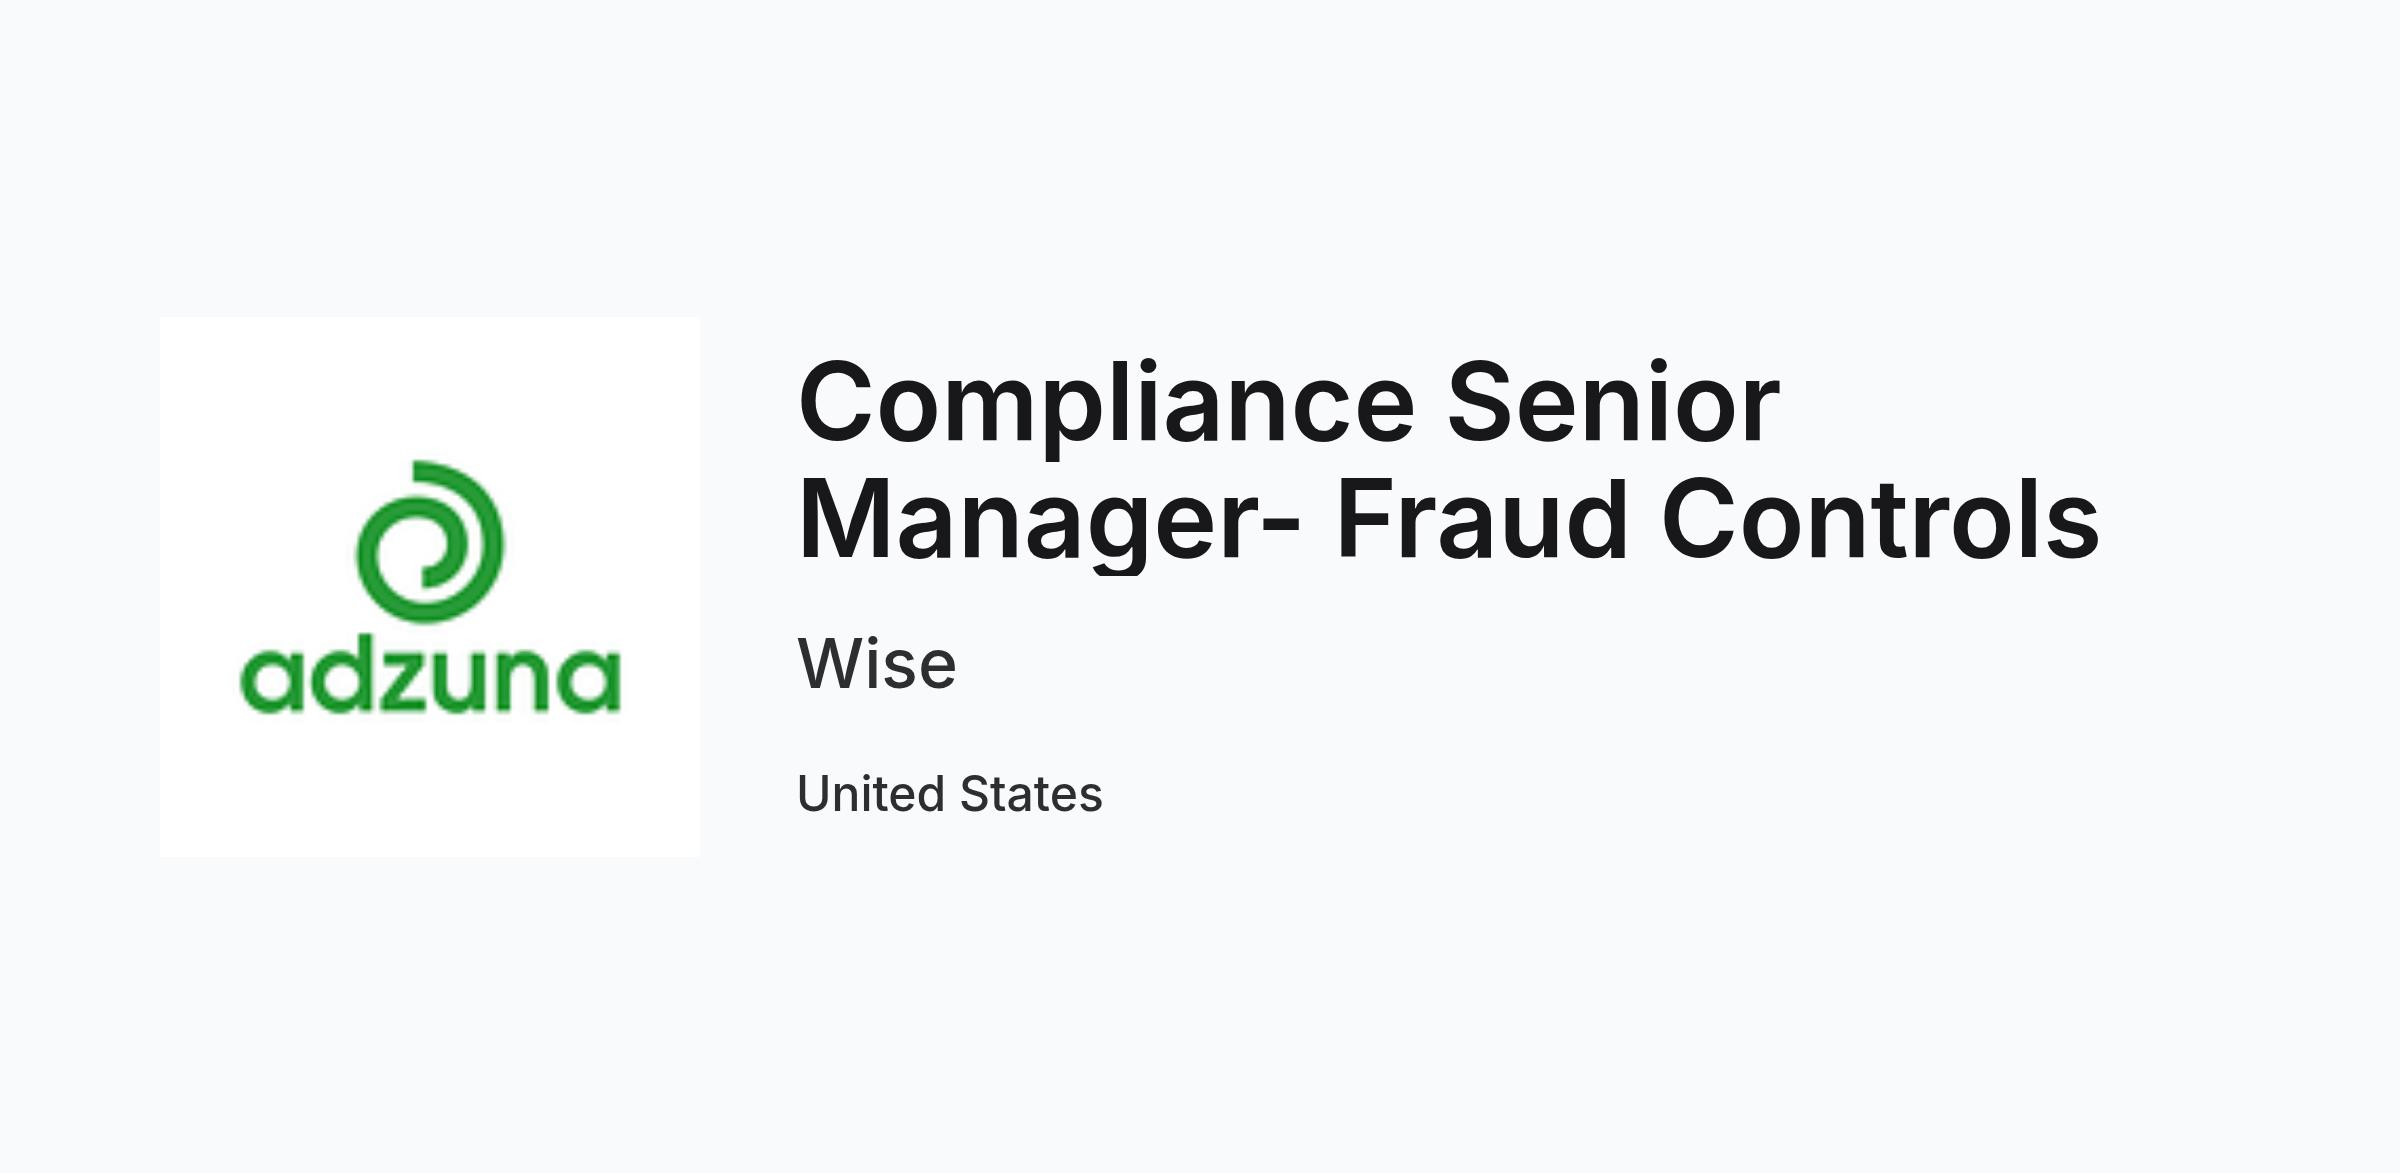This screenshot has width=2400, height=1173.
Task: Click the word United in the location
Action: [871, 794]
